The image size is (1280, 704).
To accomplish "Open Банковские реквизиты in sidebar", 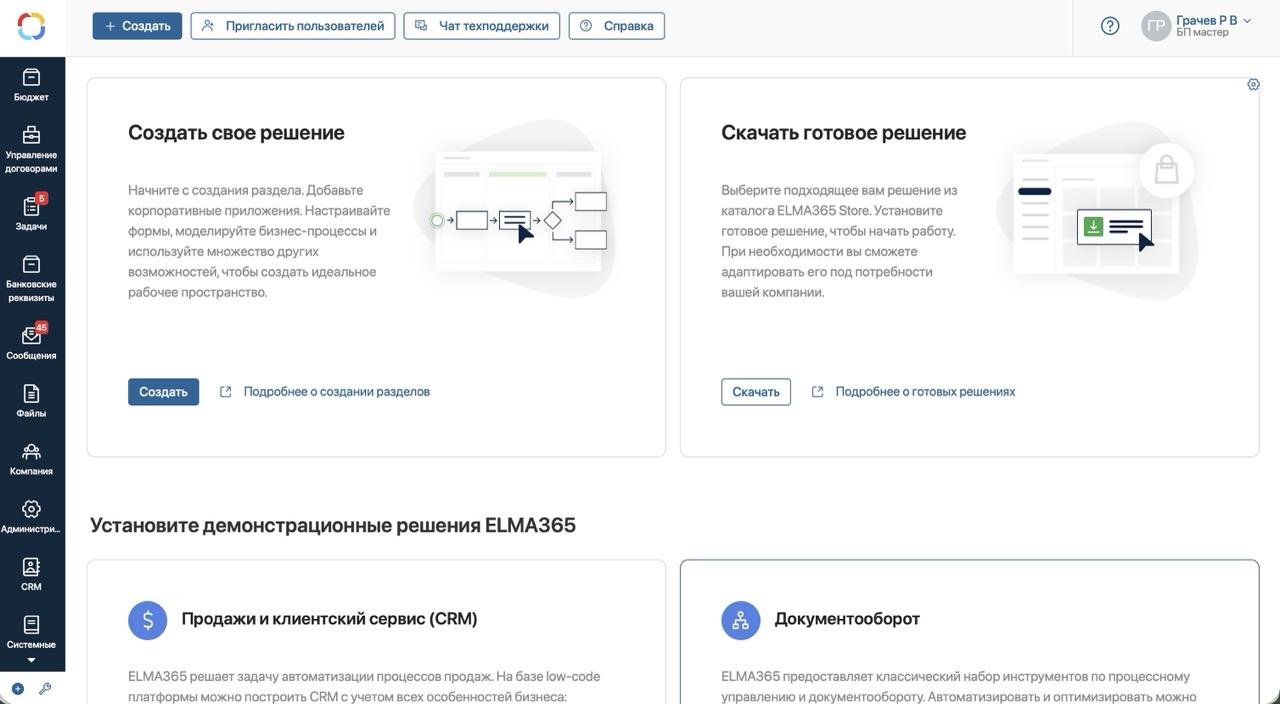I will (31, 278).
